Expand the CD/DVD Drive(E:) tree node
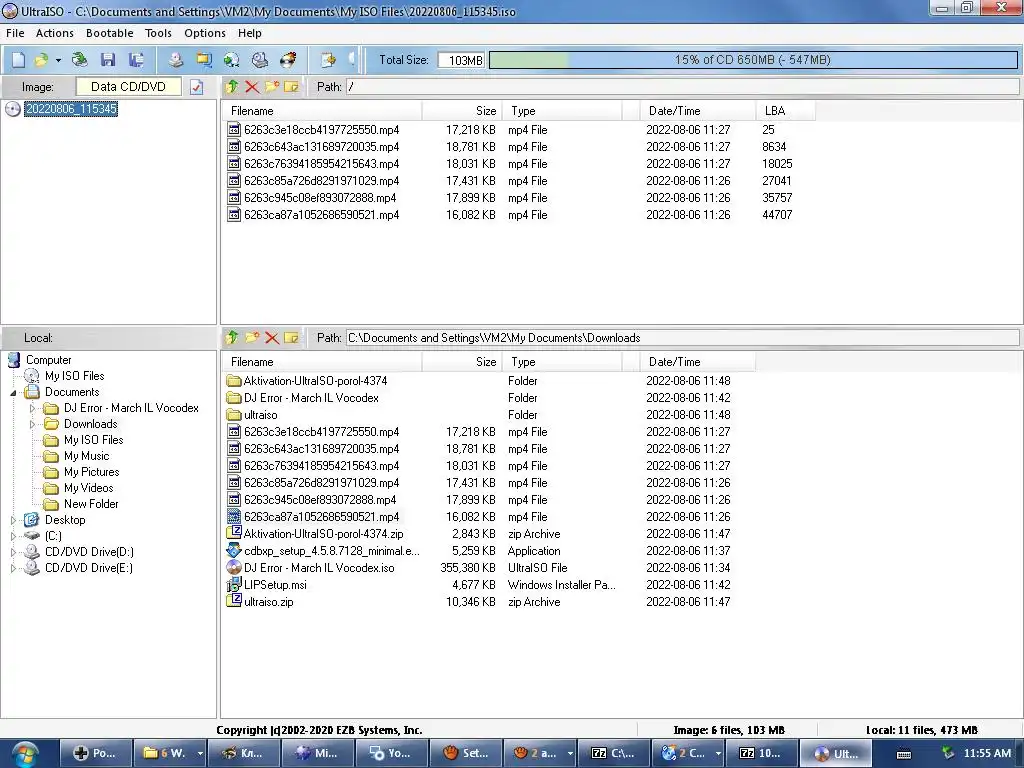This screenshot has width=1024, height=768. 13,568
